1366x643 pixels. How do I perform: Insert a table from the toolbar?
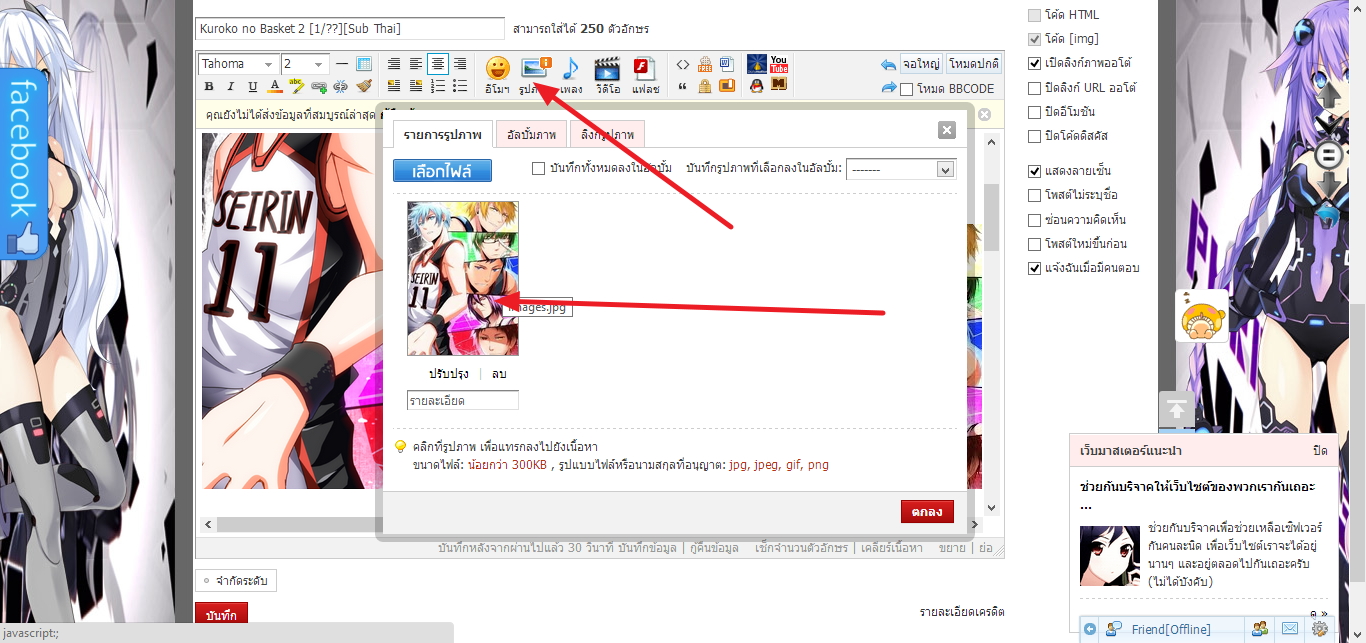click(364, 64)
